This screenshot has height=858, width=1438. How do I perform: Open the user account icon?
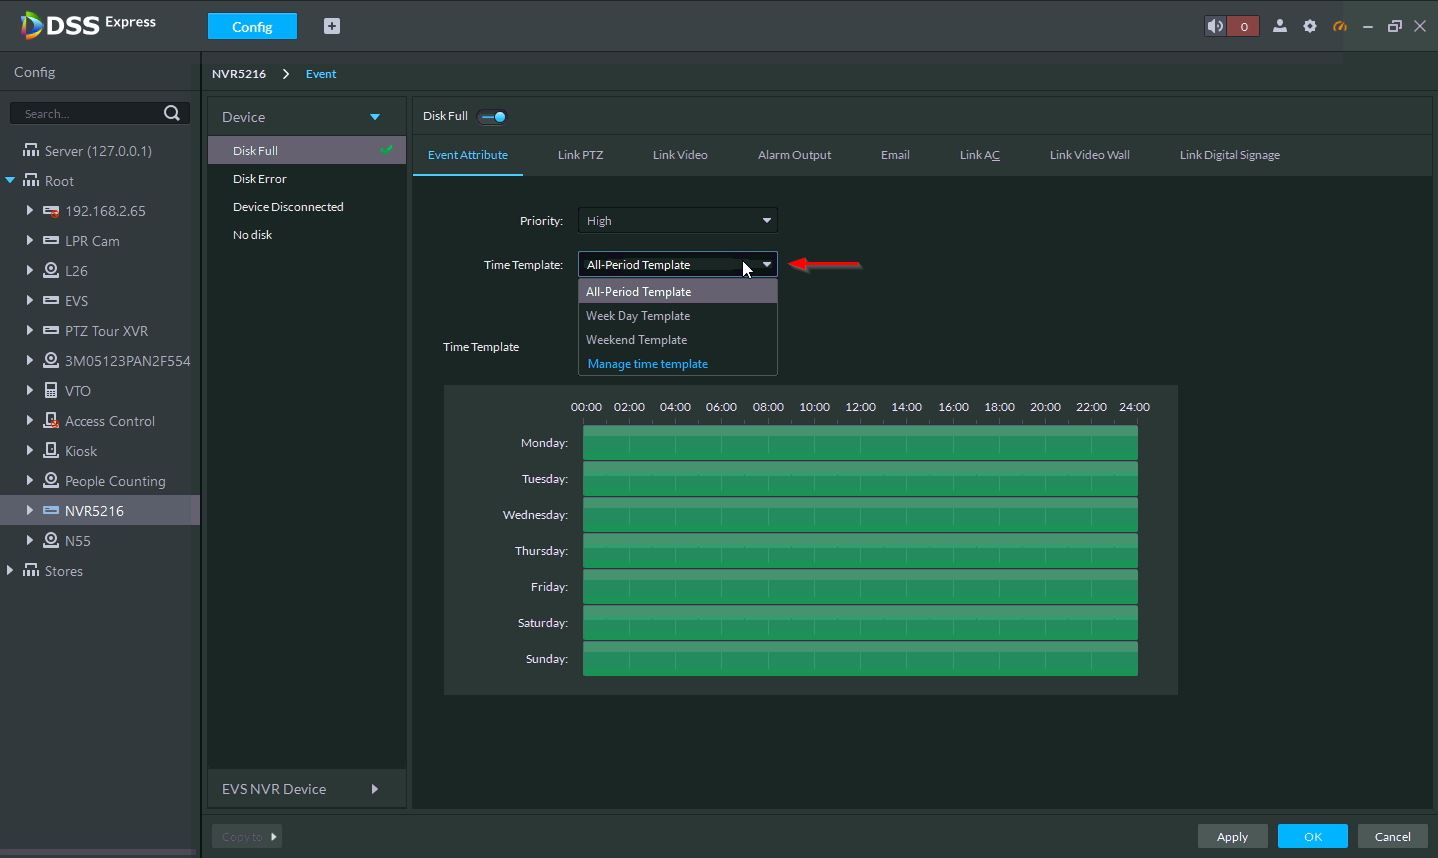1279,27
